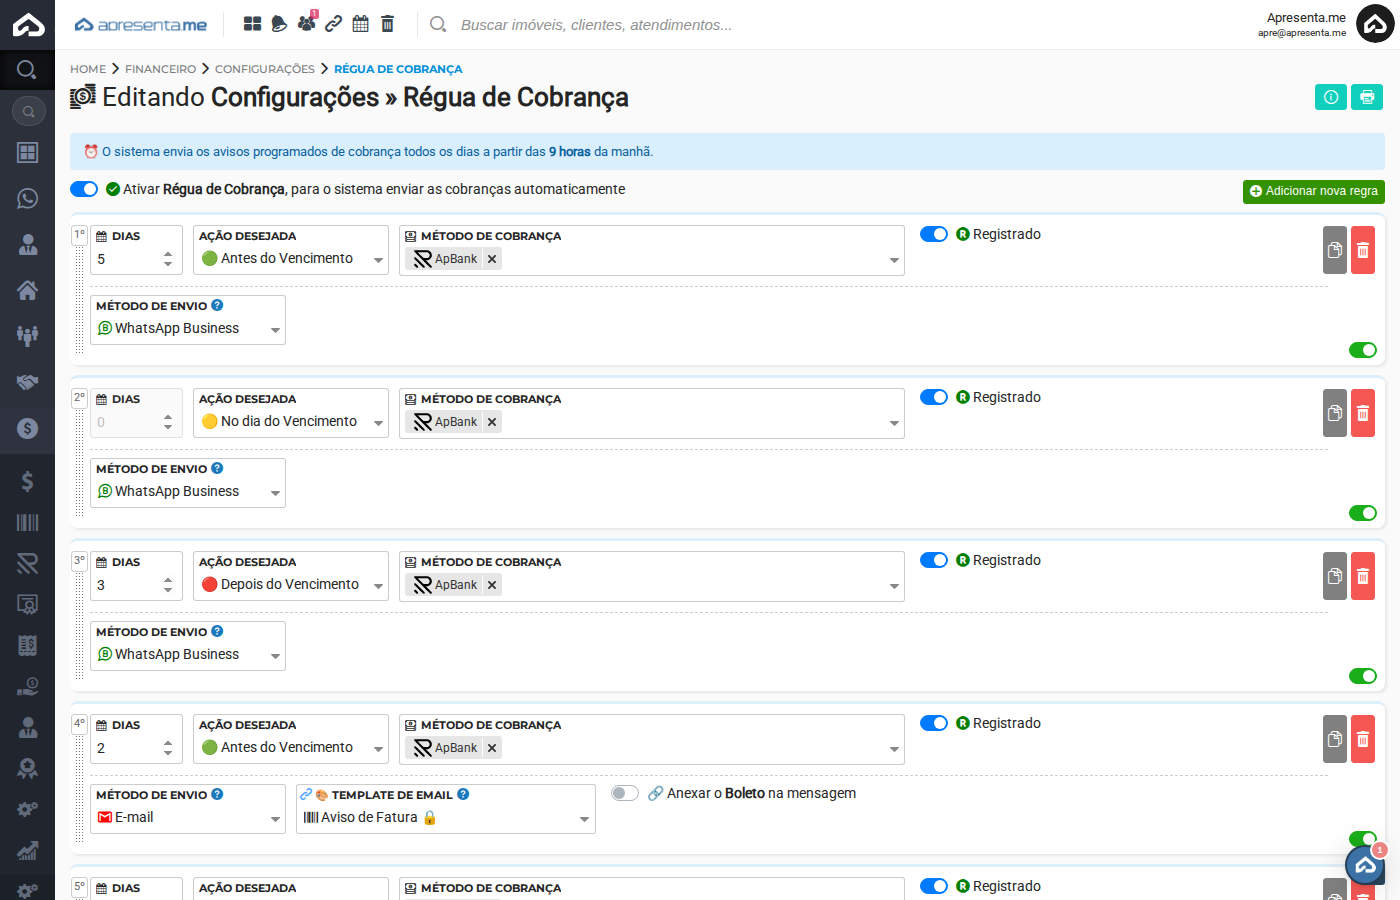Open the notifications bell icon

(x=278, y=23)
